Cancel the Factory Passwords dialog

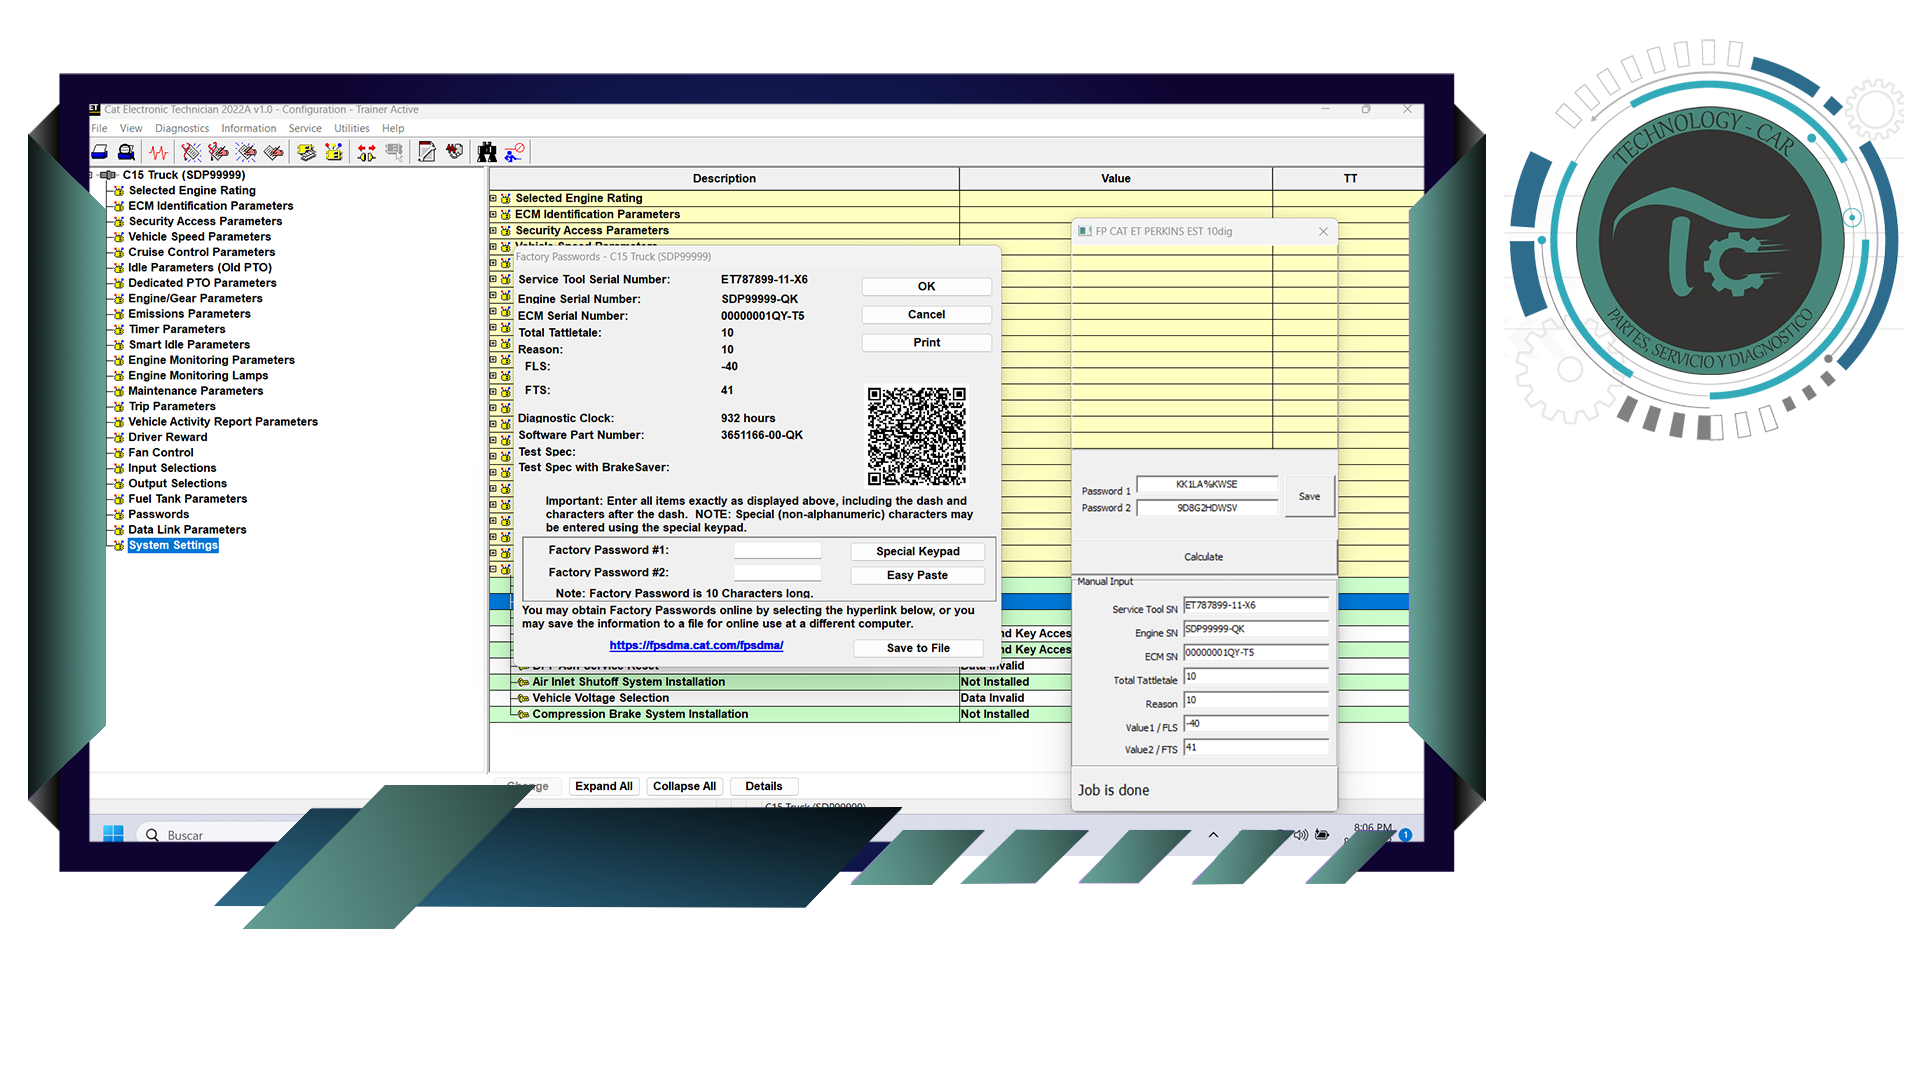[x=927, y=314]
